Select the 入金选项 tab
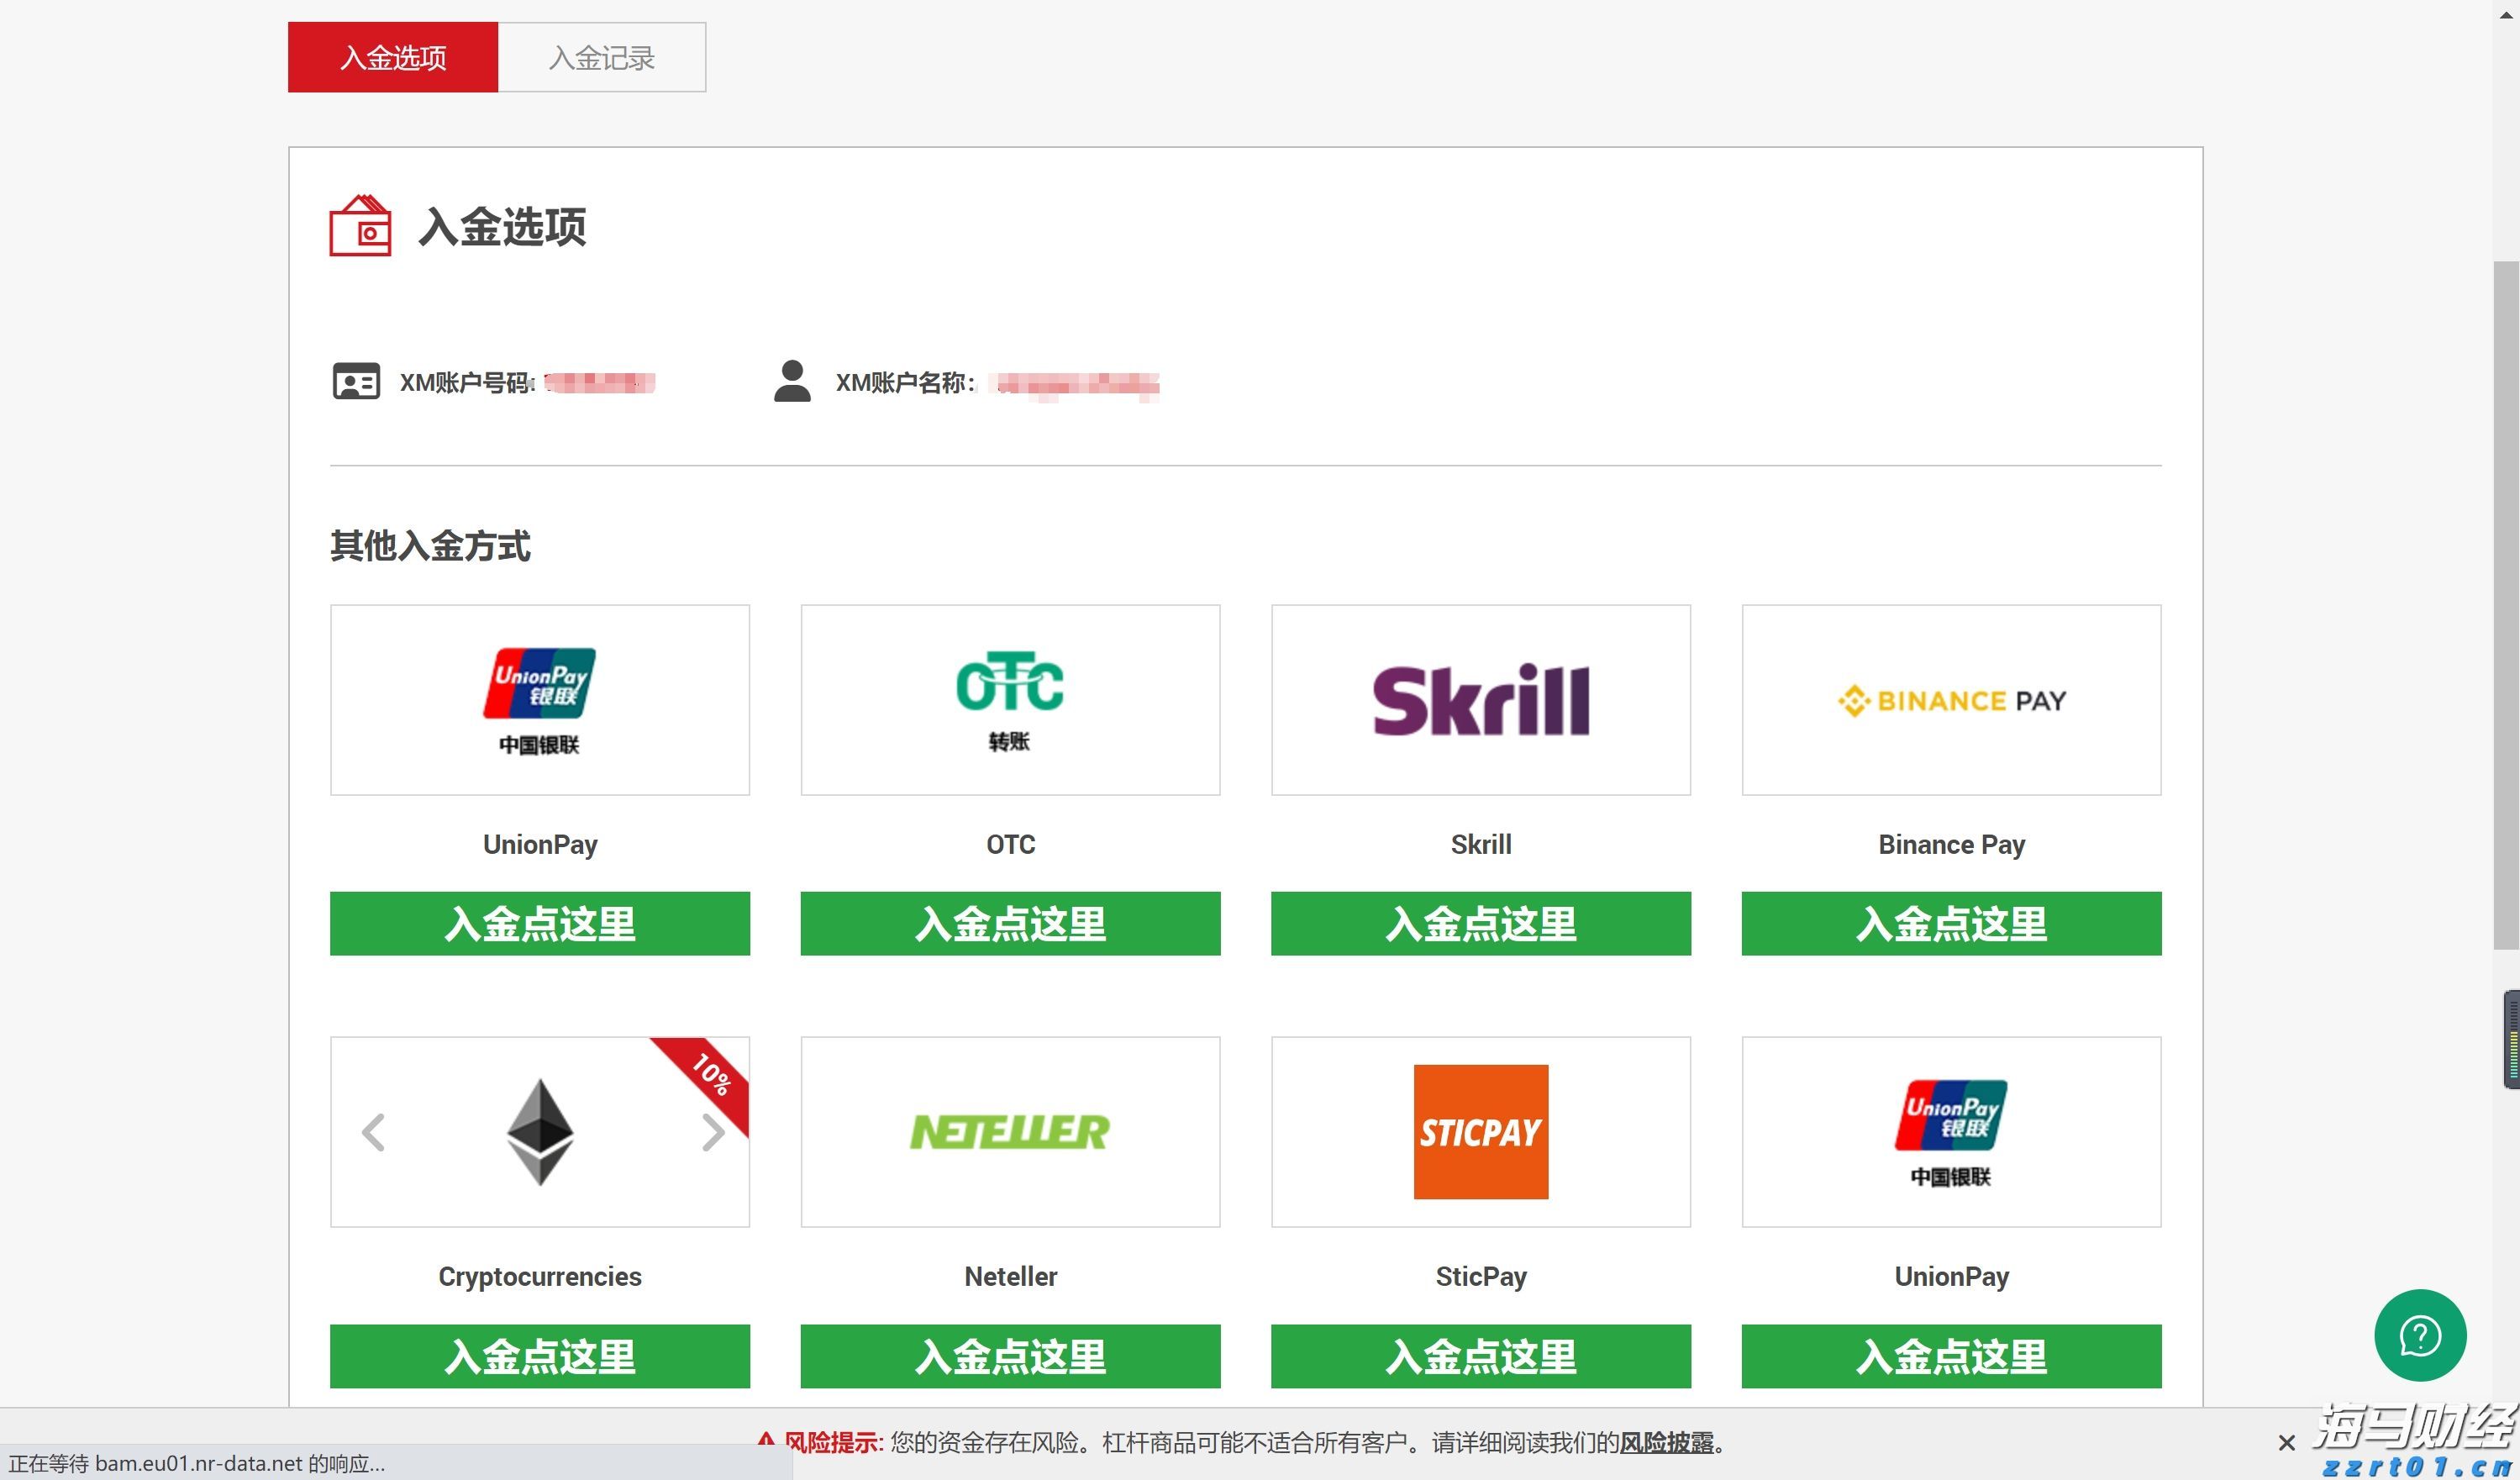This screenshot has height=1480, width=2520. [x=392, y=57]
